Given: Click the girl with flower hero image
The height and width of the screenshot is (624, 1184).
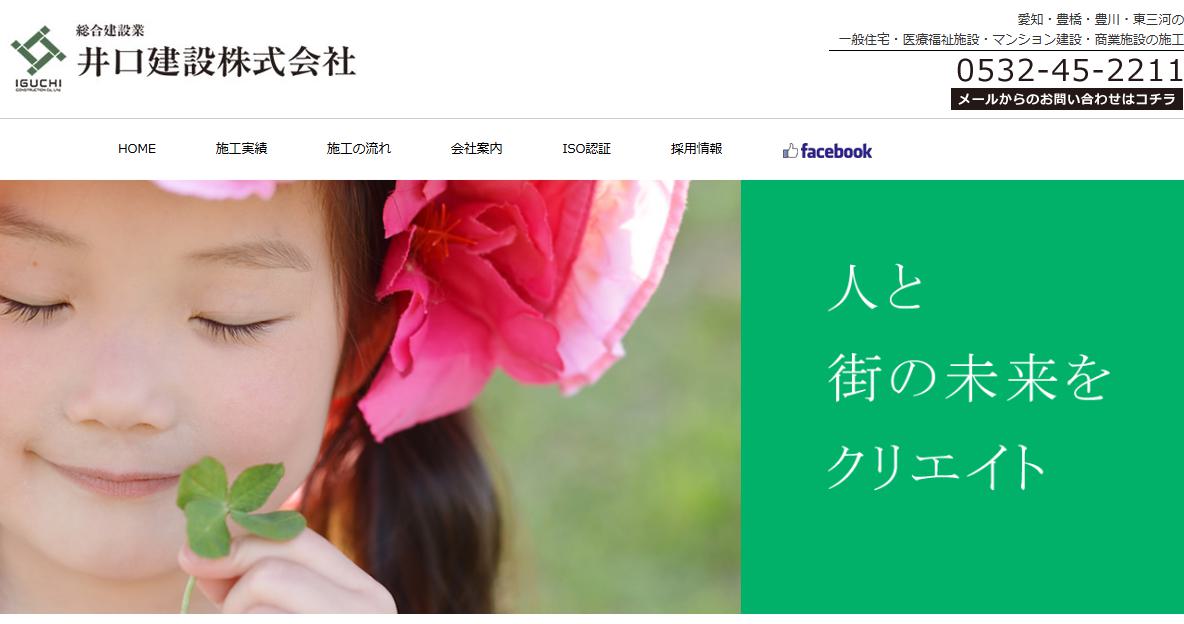Looking at the screenshot, I should (x=370, y=397).
